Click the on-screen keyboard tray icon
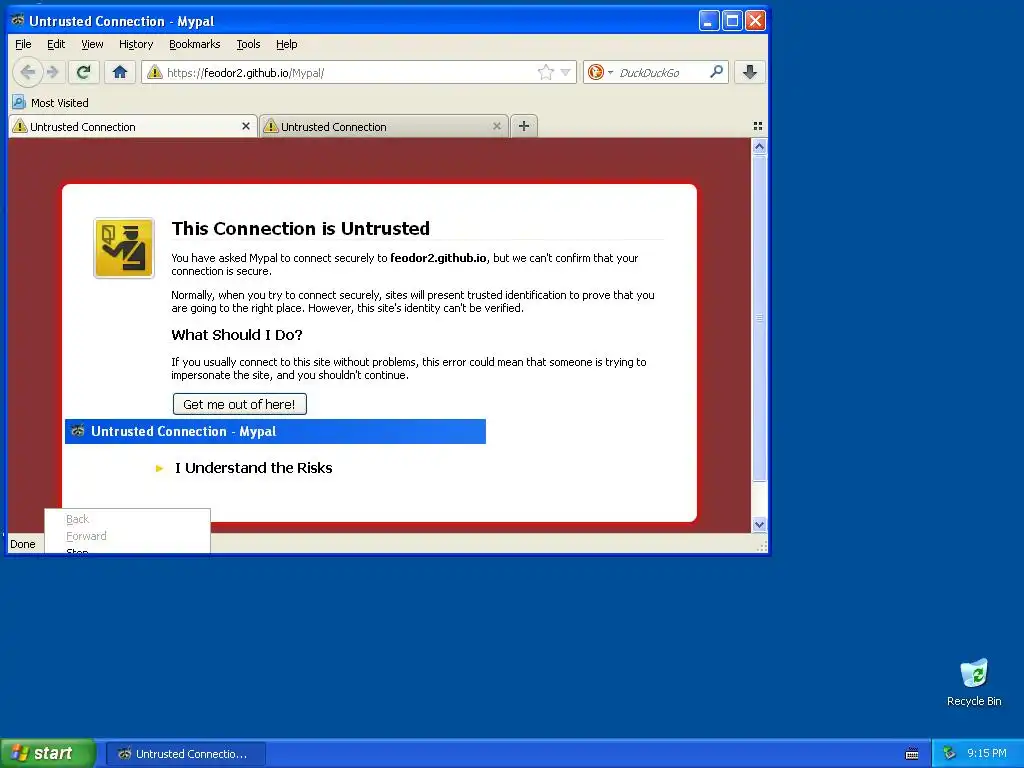 (912, 754)
